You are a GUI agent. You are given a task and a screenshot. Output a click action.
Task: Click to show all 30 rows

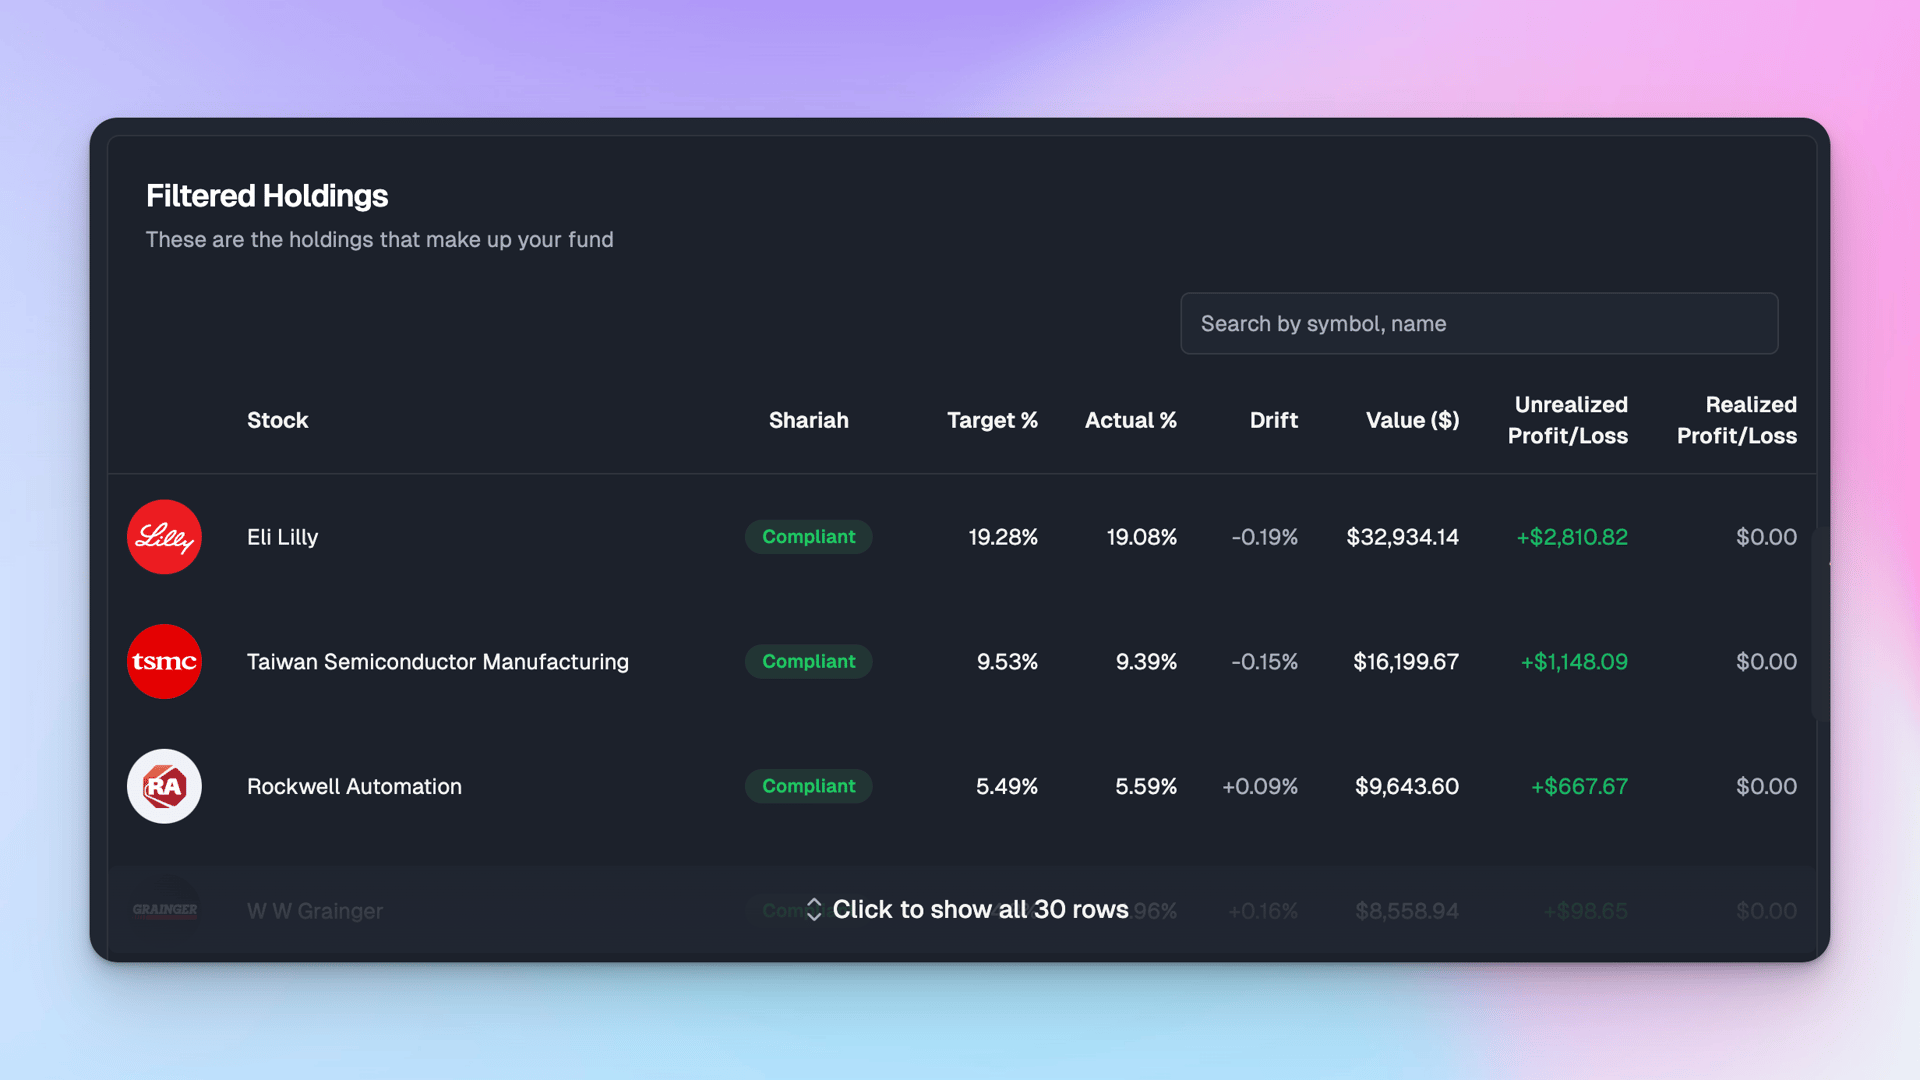(980, 909)
